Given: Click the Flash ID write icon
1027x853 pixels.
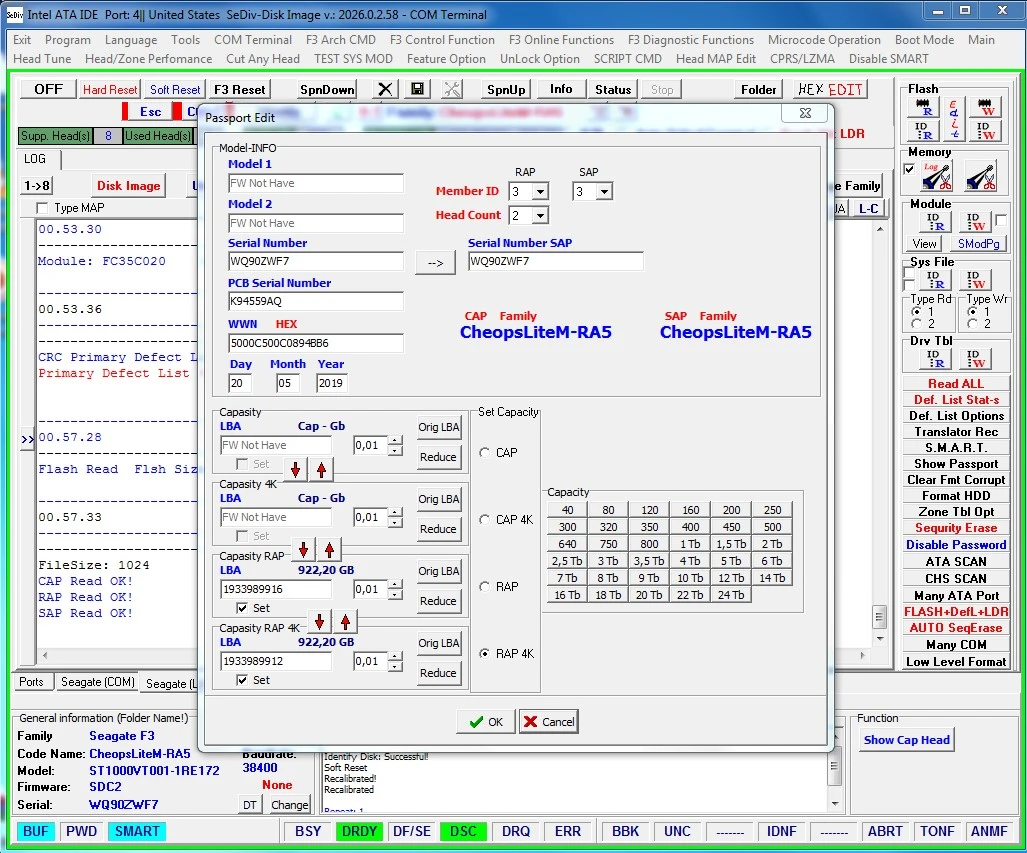Looking at the screenshot, I should pos(986,130).
